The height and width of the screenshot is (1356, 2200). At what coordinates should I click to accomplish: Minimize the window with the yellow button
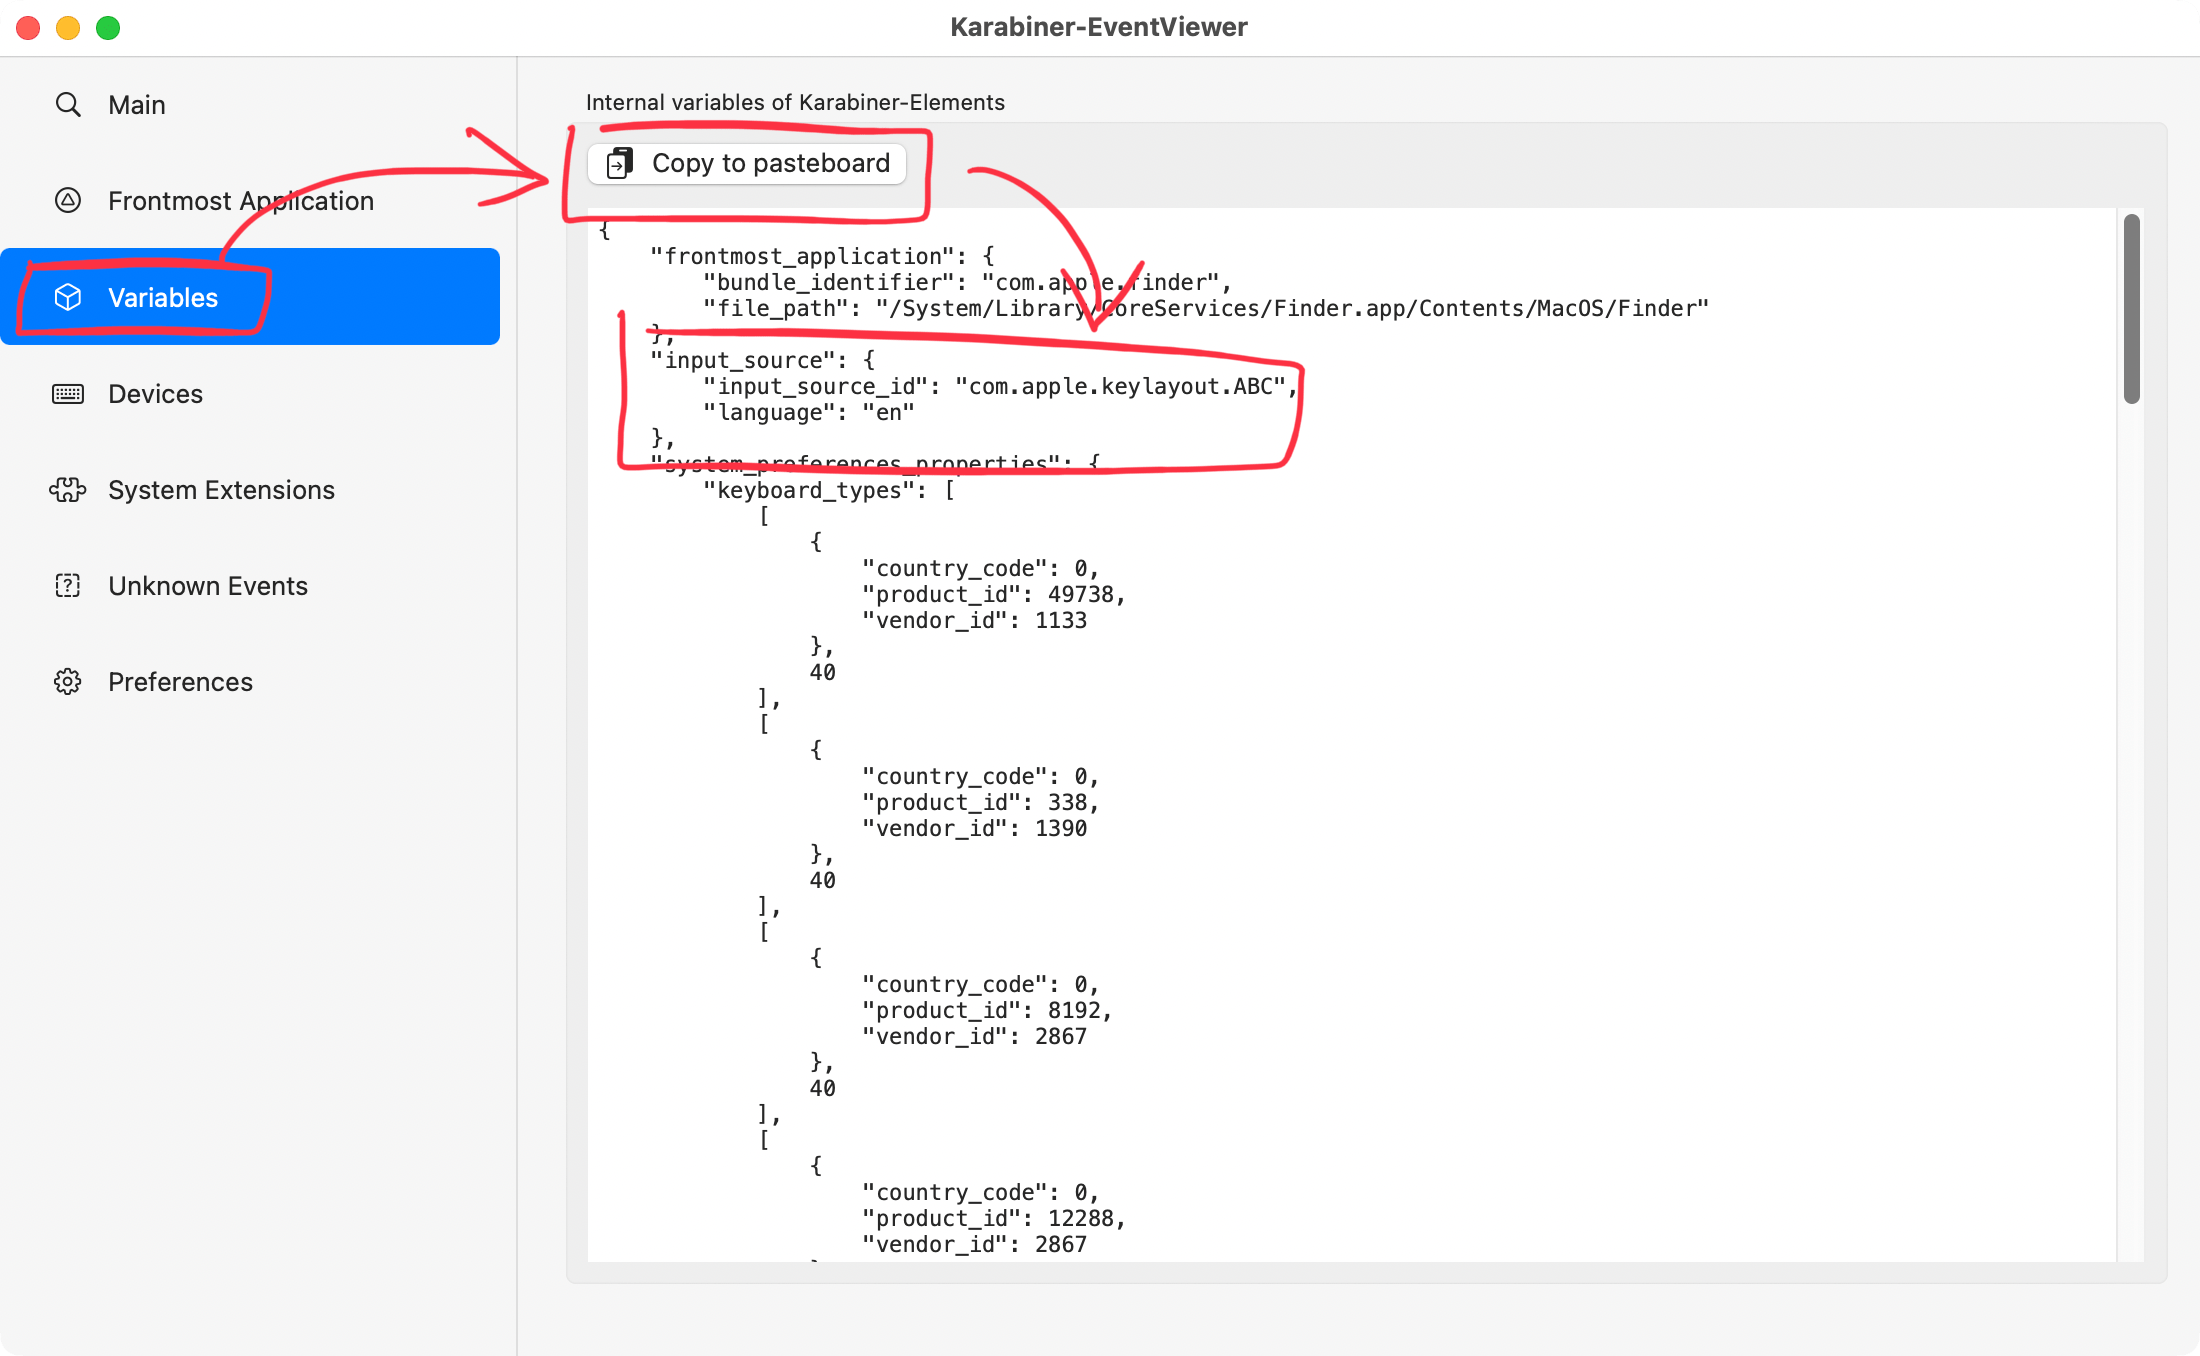(x=68, y=28)
